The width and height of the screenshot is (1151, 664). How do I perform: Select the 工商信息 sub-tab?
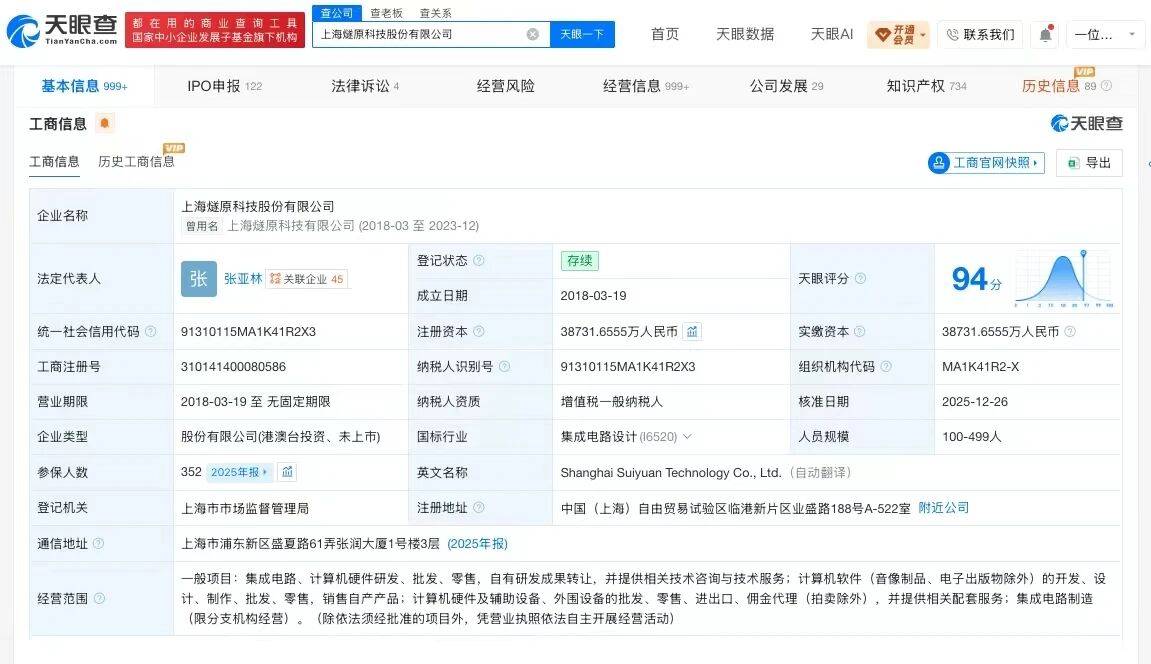click(x=54, y=161)
